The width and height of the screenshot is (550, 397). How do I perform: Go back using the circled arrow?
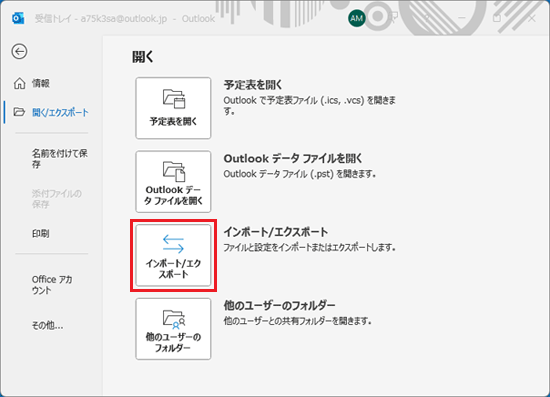[x=19, y=52]
